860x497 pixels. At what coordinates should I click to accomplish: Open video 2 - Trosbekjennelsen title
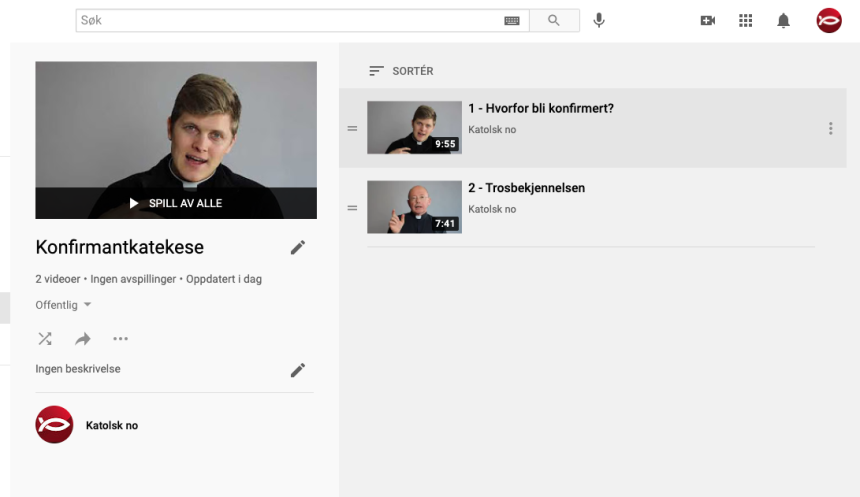[x=527, y=188]
